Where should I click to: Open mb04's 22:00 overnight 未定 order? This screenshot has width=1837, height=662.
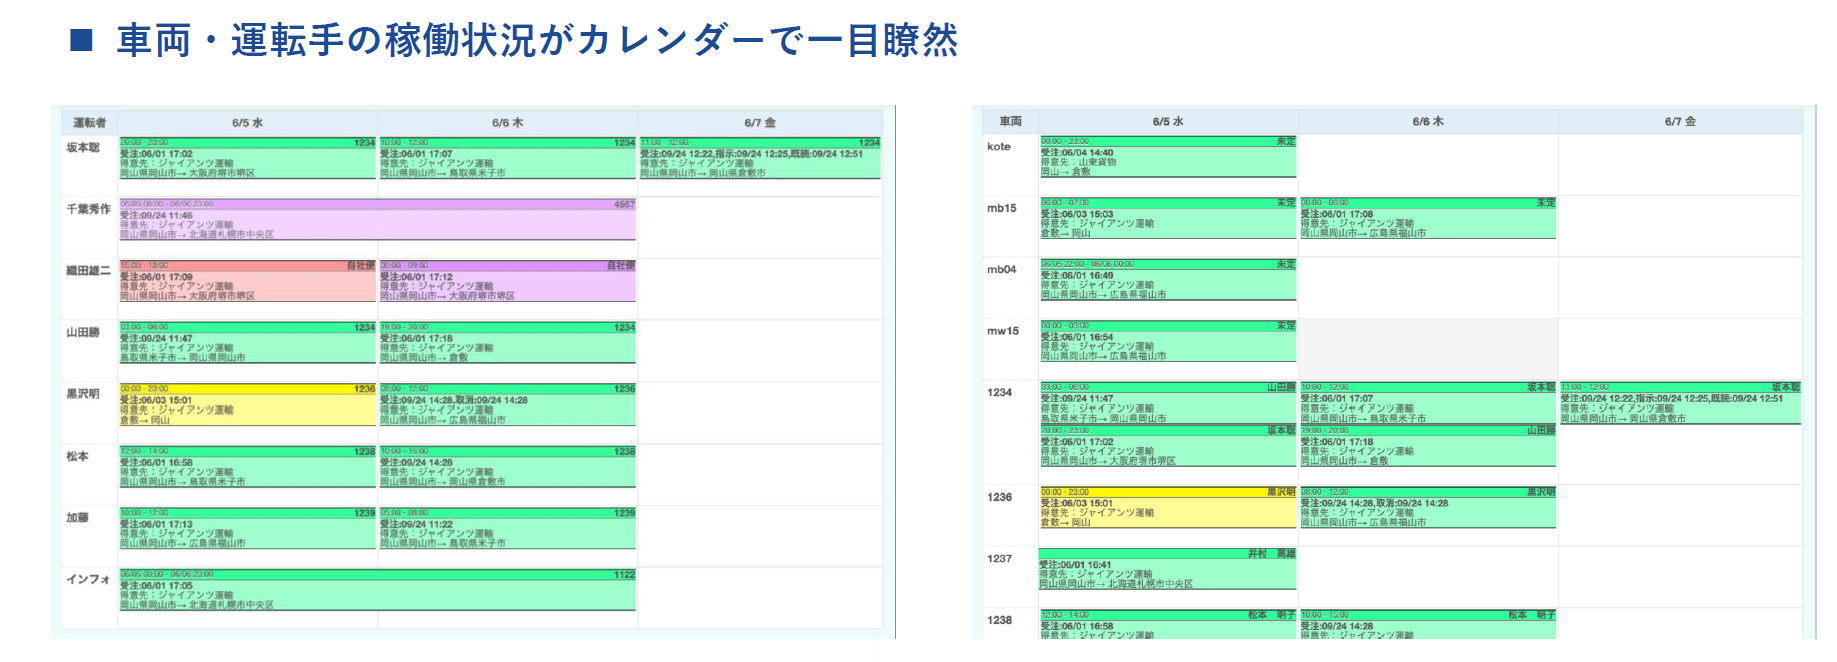1167,281
